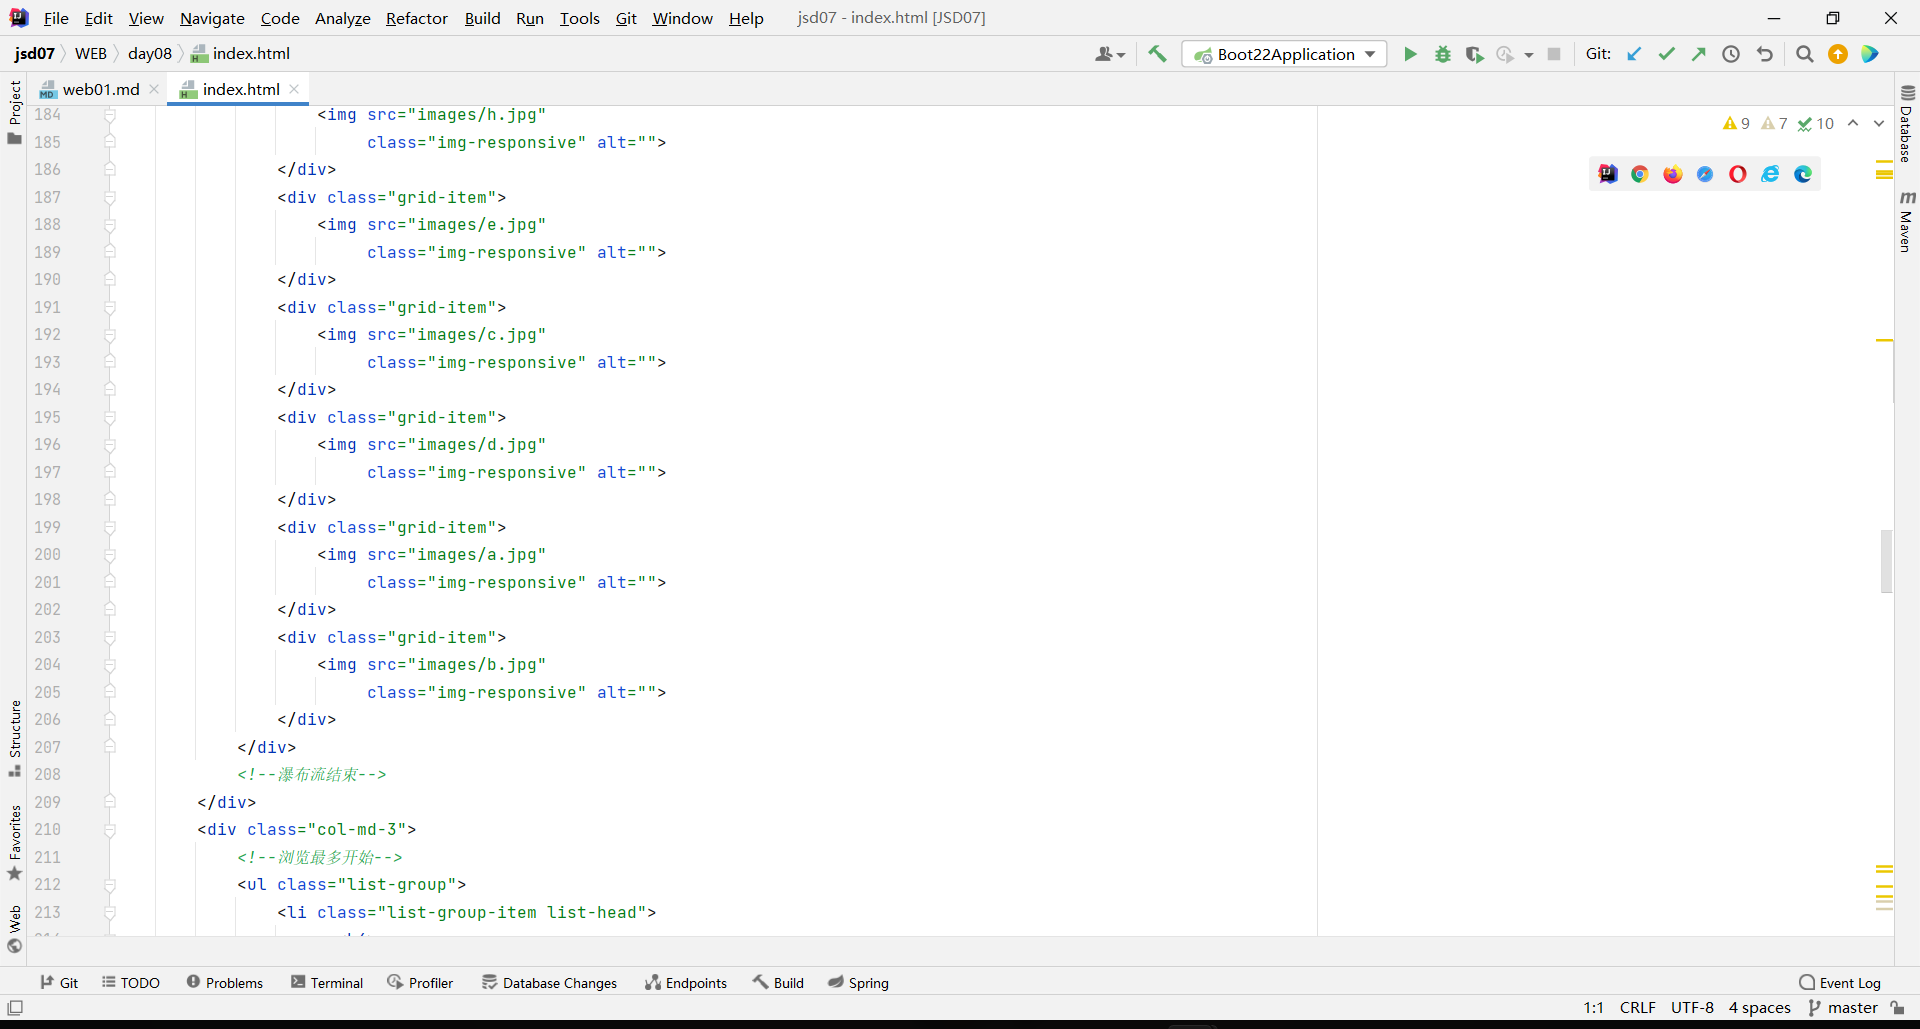The width and height of the screenshot is (1920, 1029).
Task: Open the Maven tool window
Action: (1907, 221)
